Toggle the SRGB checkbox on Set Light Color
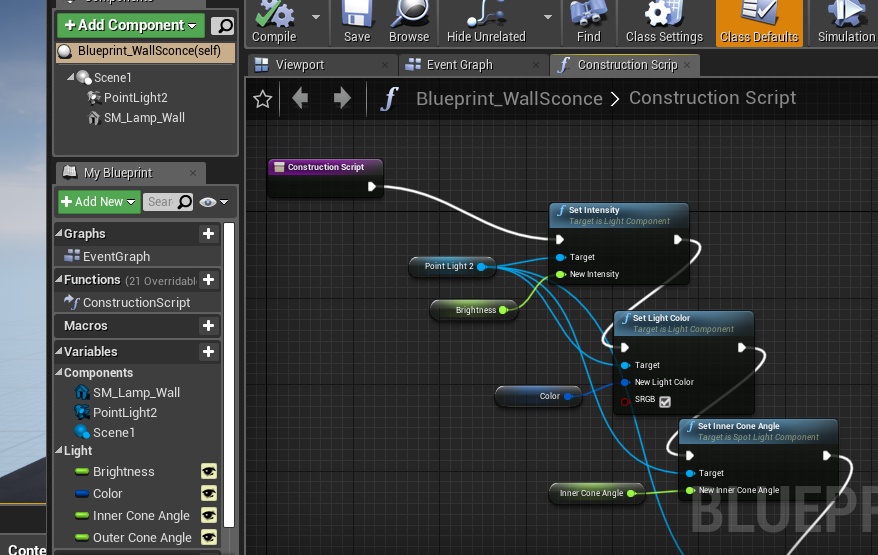 point(665,401)
